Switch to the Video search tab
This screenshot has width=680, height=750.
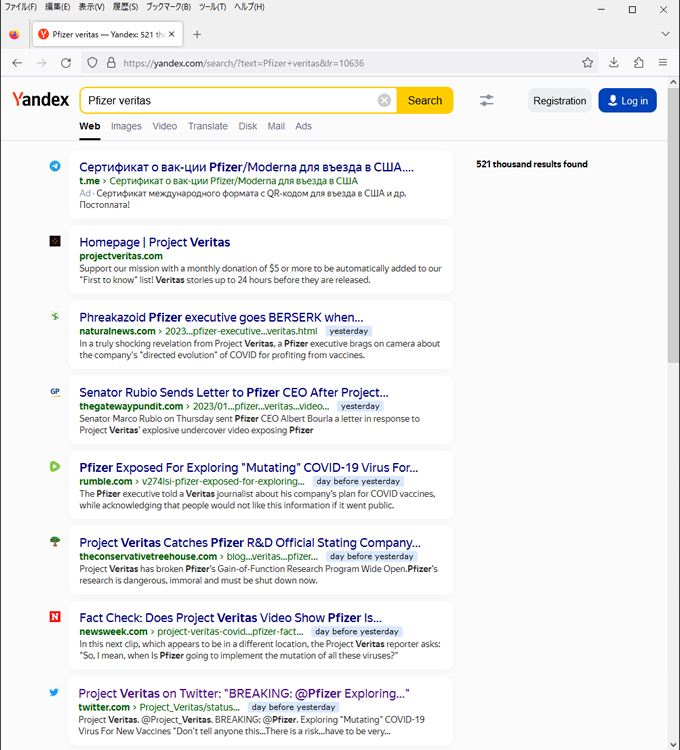(x=165, y=126)
